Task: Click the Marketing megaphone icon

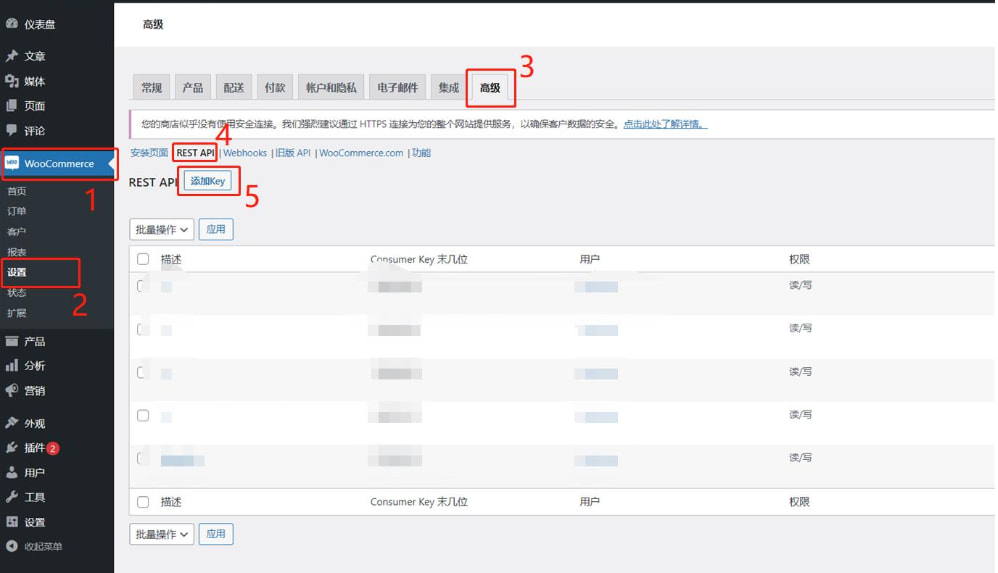Action: tap(12, 390)
